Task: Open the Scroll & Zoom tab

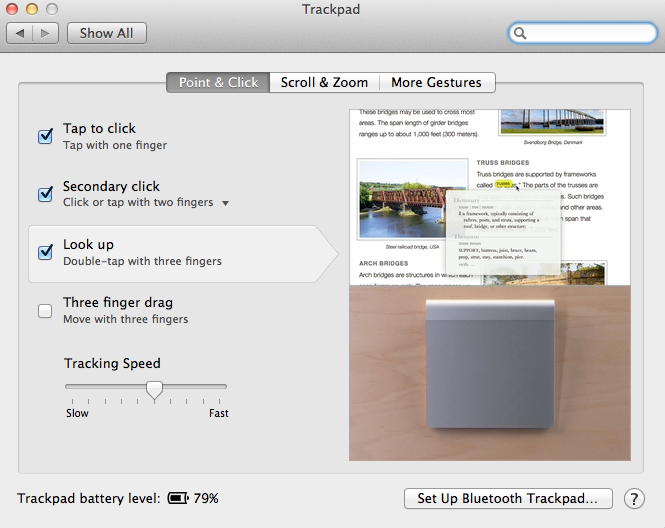Action: (x=324, y=82)
